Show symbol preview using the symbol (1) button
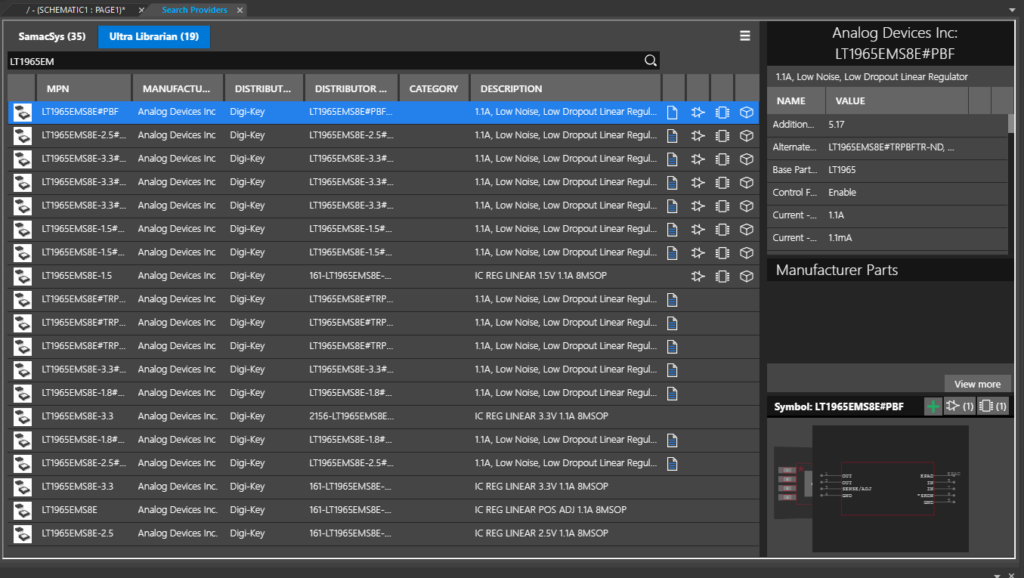 (959, 406)
